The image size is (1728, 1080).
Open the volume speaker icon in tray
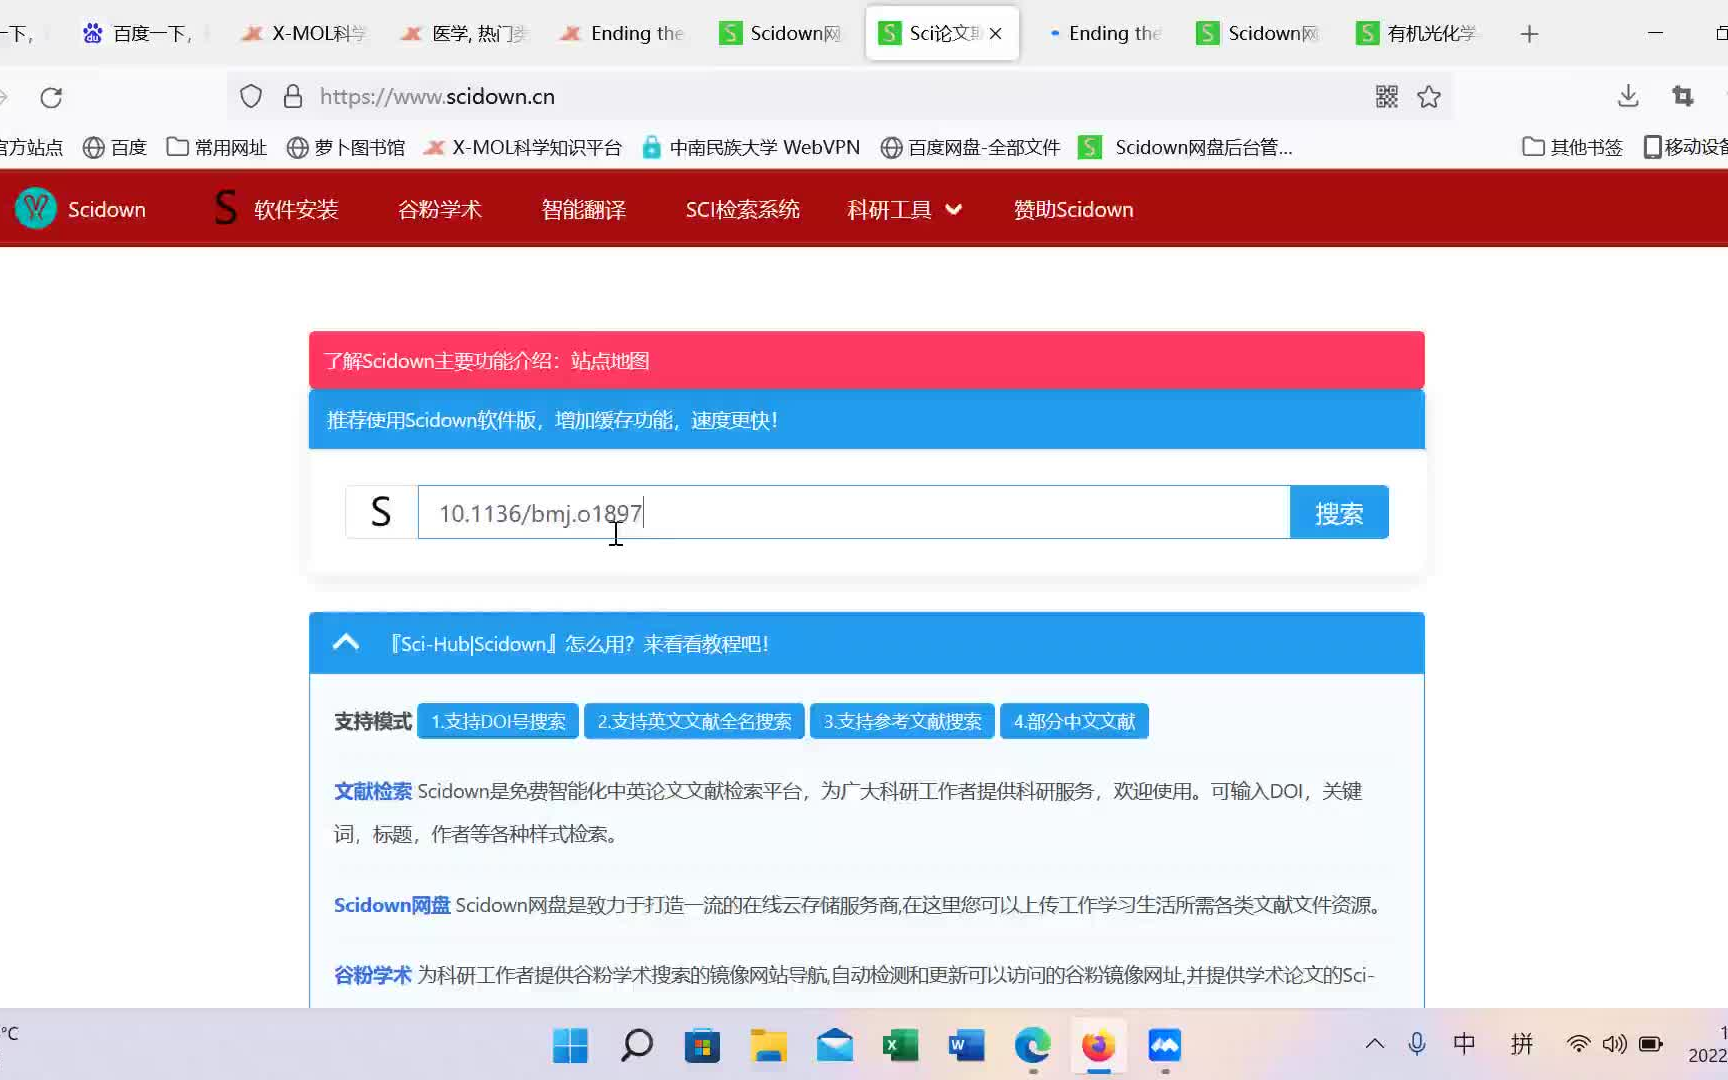[1614, 1044]
